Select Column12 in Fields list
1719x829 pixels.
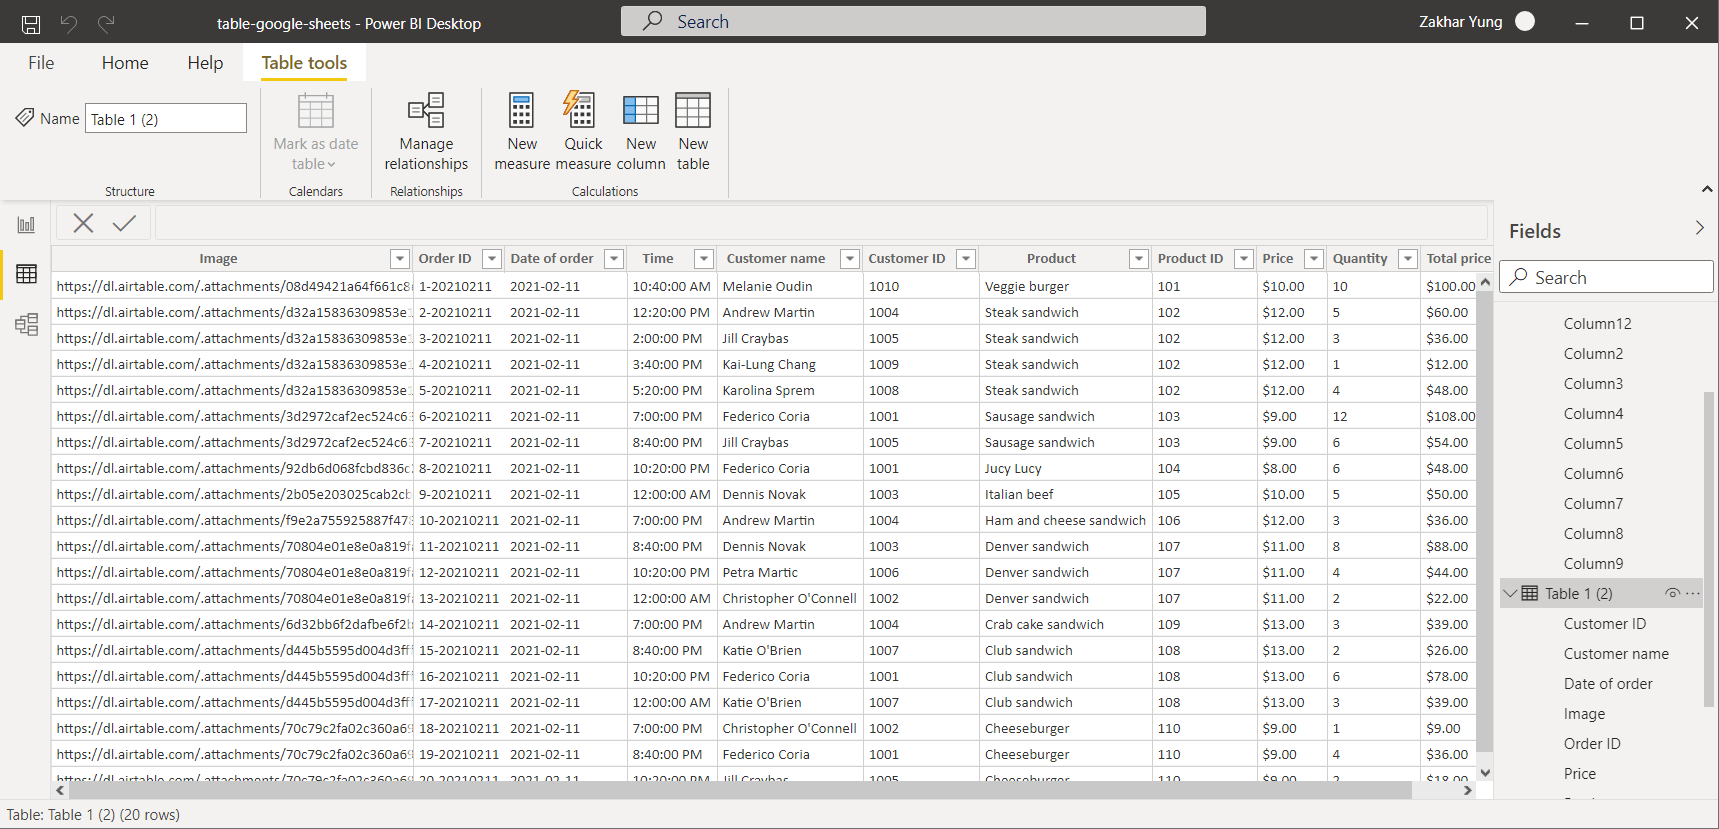[x=1597, y=323]
